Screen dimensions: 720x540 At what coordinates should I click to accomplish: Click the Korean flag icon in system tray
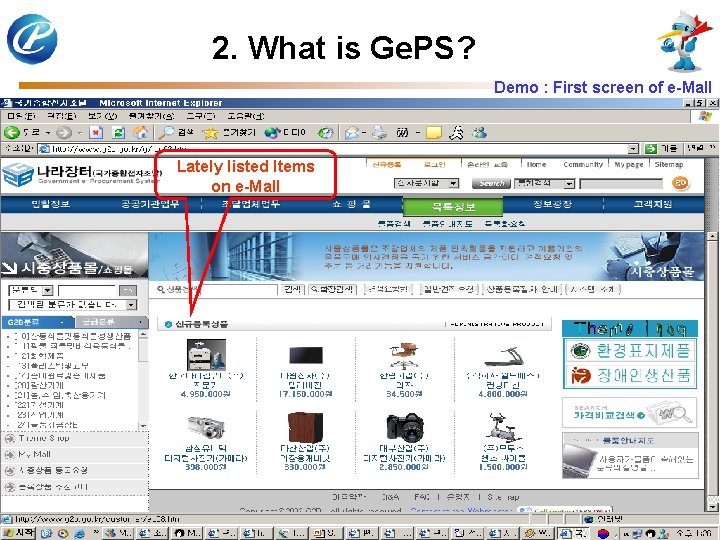point(603,534)
